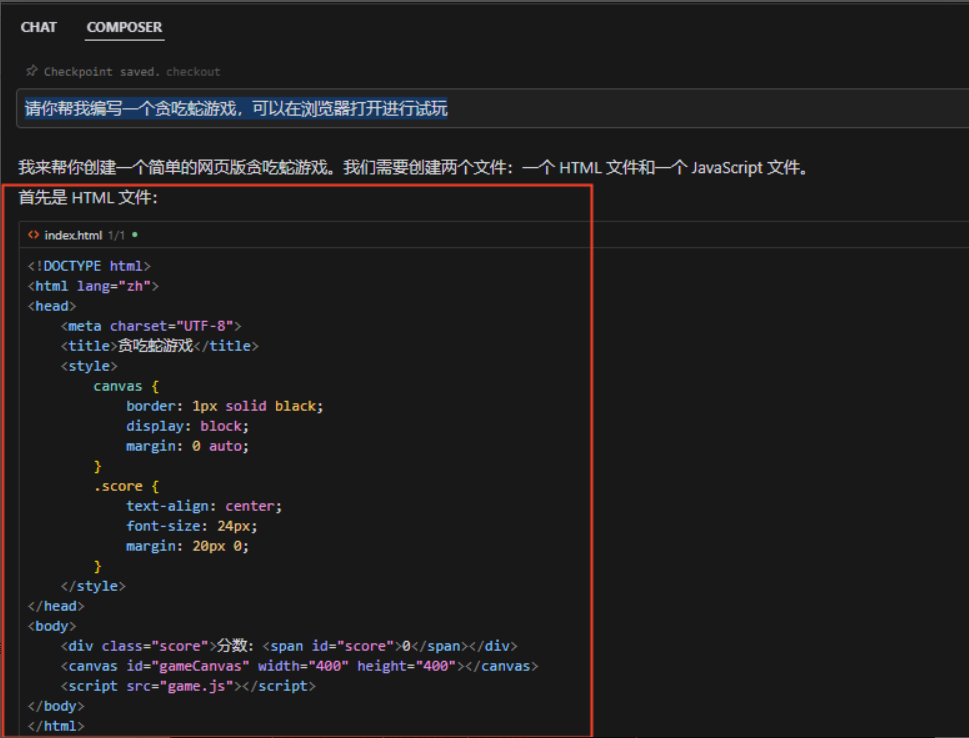Click the reply paragraph mentioning JavaScript 文件
The image size is (969, 738).
click(413, 168)
